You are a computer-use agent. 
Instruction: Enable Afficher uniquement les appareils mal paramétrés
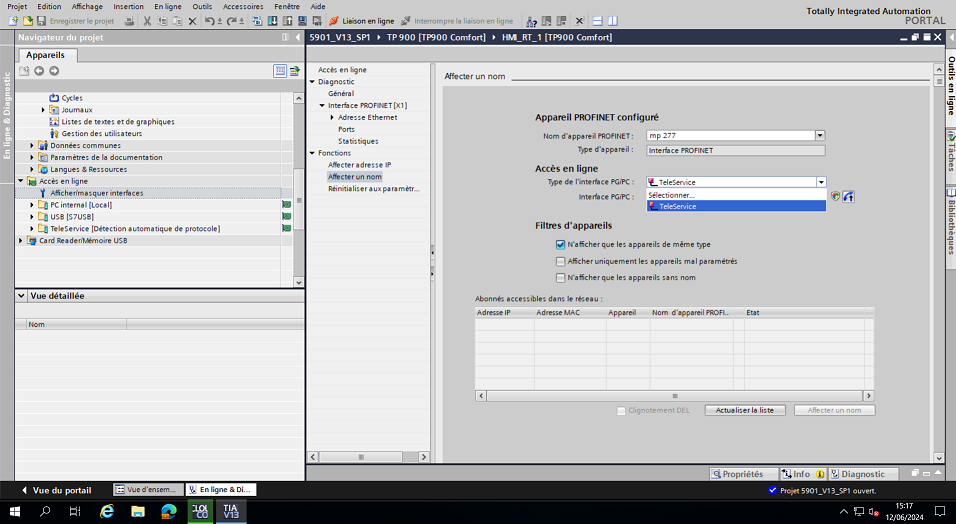coord(561,261)
